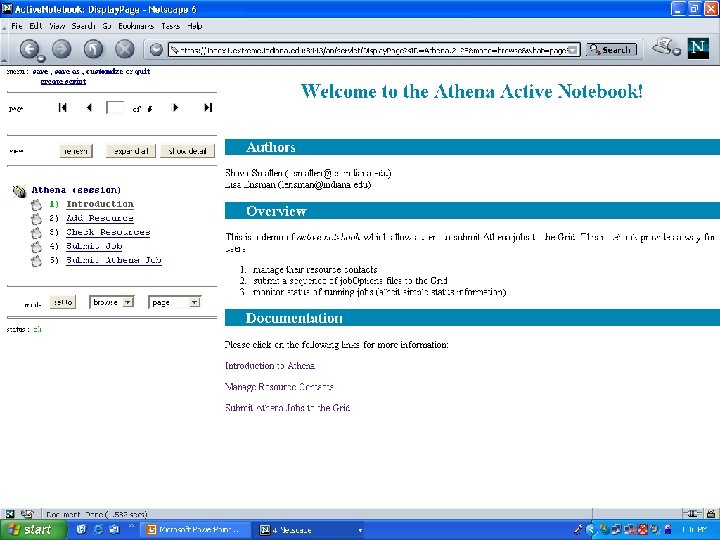Viewport: 720px width, 540px height.
Task: Click the first quick launch icon
Action: 82,529
